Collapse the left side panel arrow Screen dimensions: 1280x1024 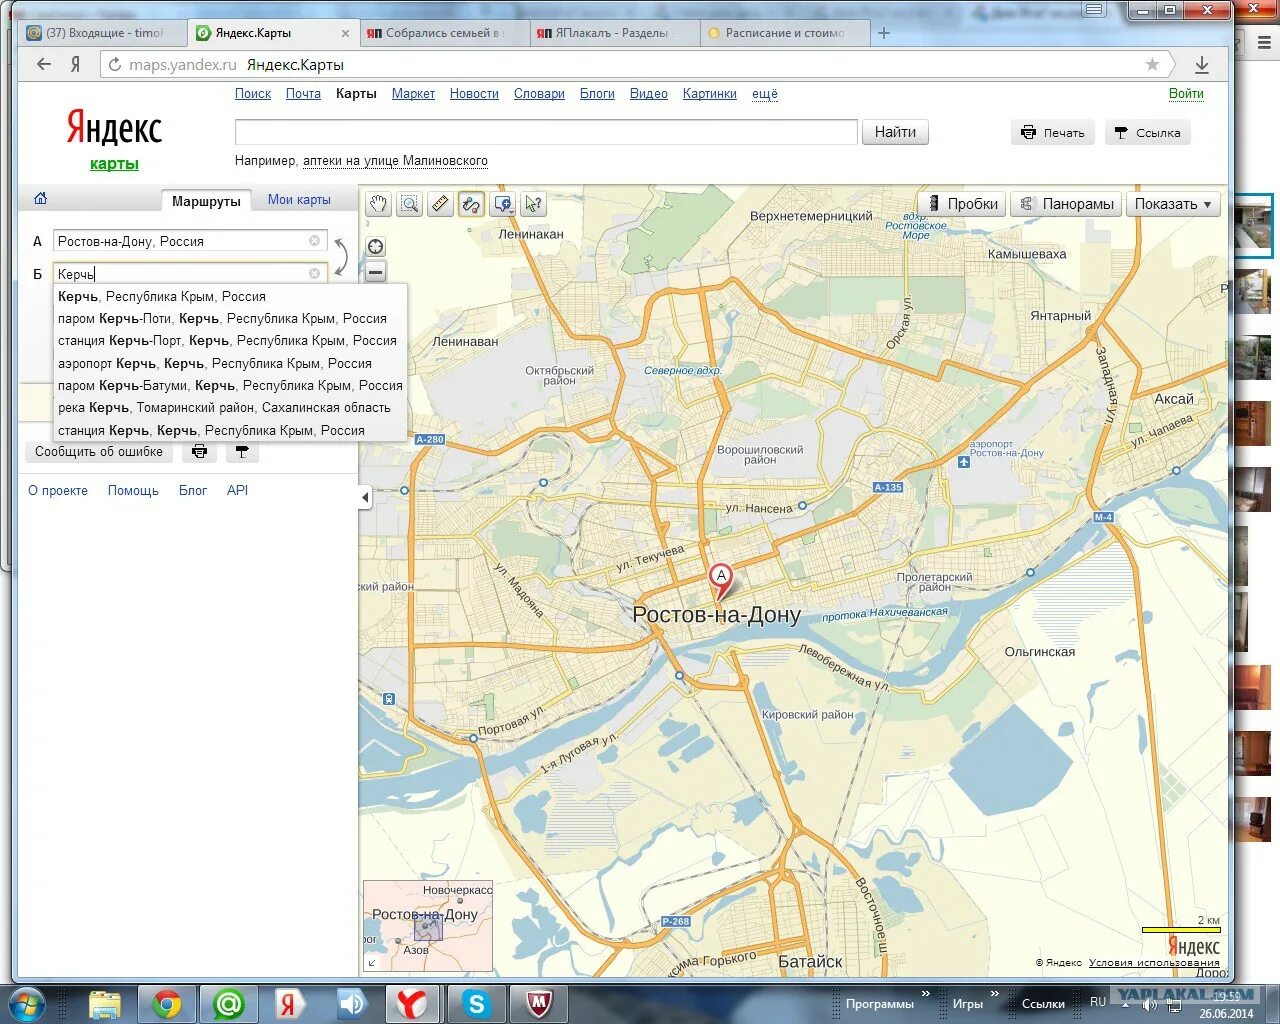coord(365,497)
